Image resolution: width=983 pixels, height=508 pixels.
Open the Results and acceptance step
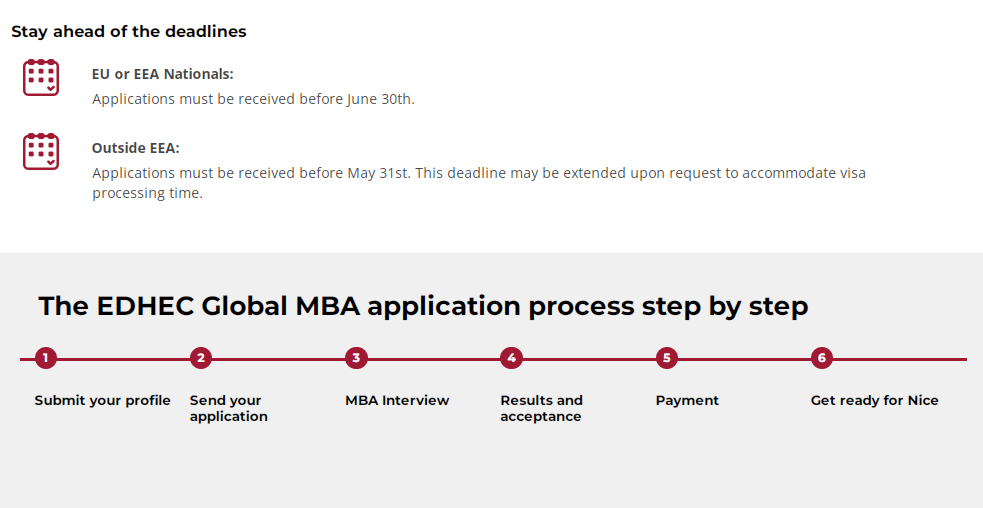click(541, 408)
